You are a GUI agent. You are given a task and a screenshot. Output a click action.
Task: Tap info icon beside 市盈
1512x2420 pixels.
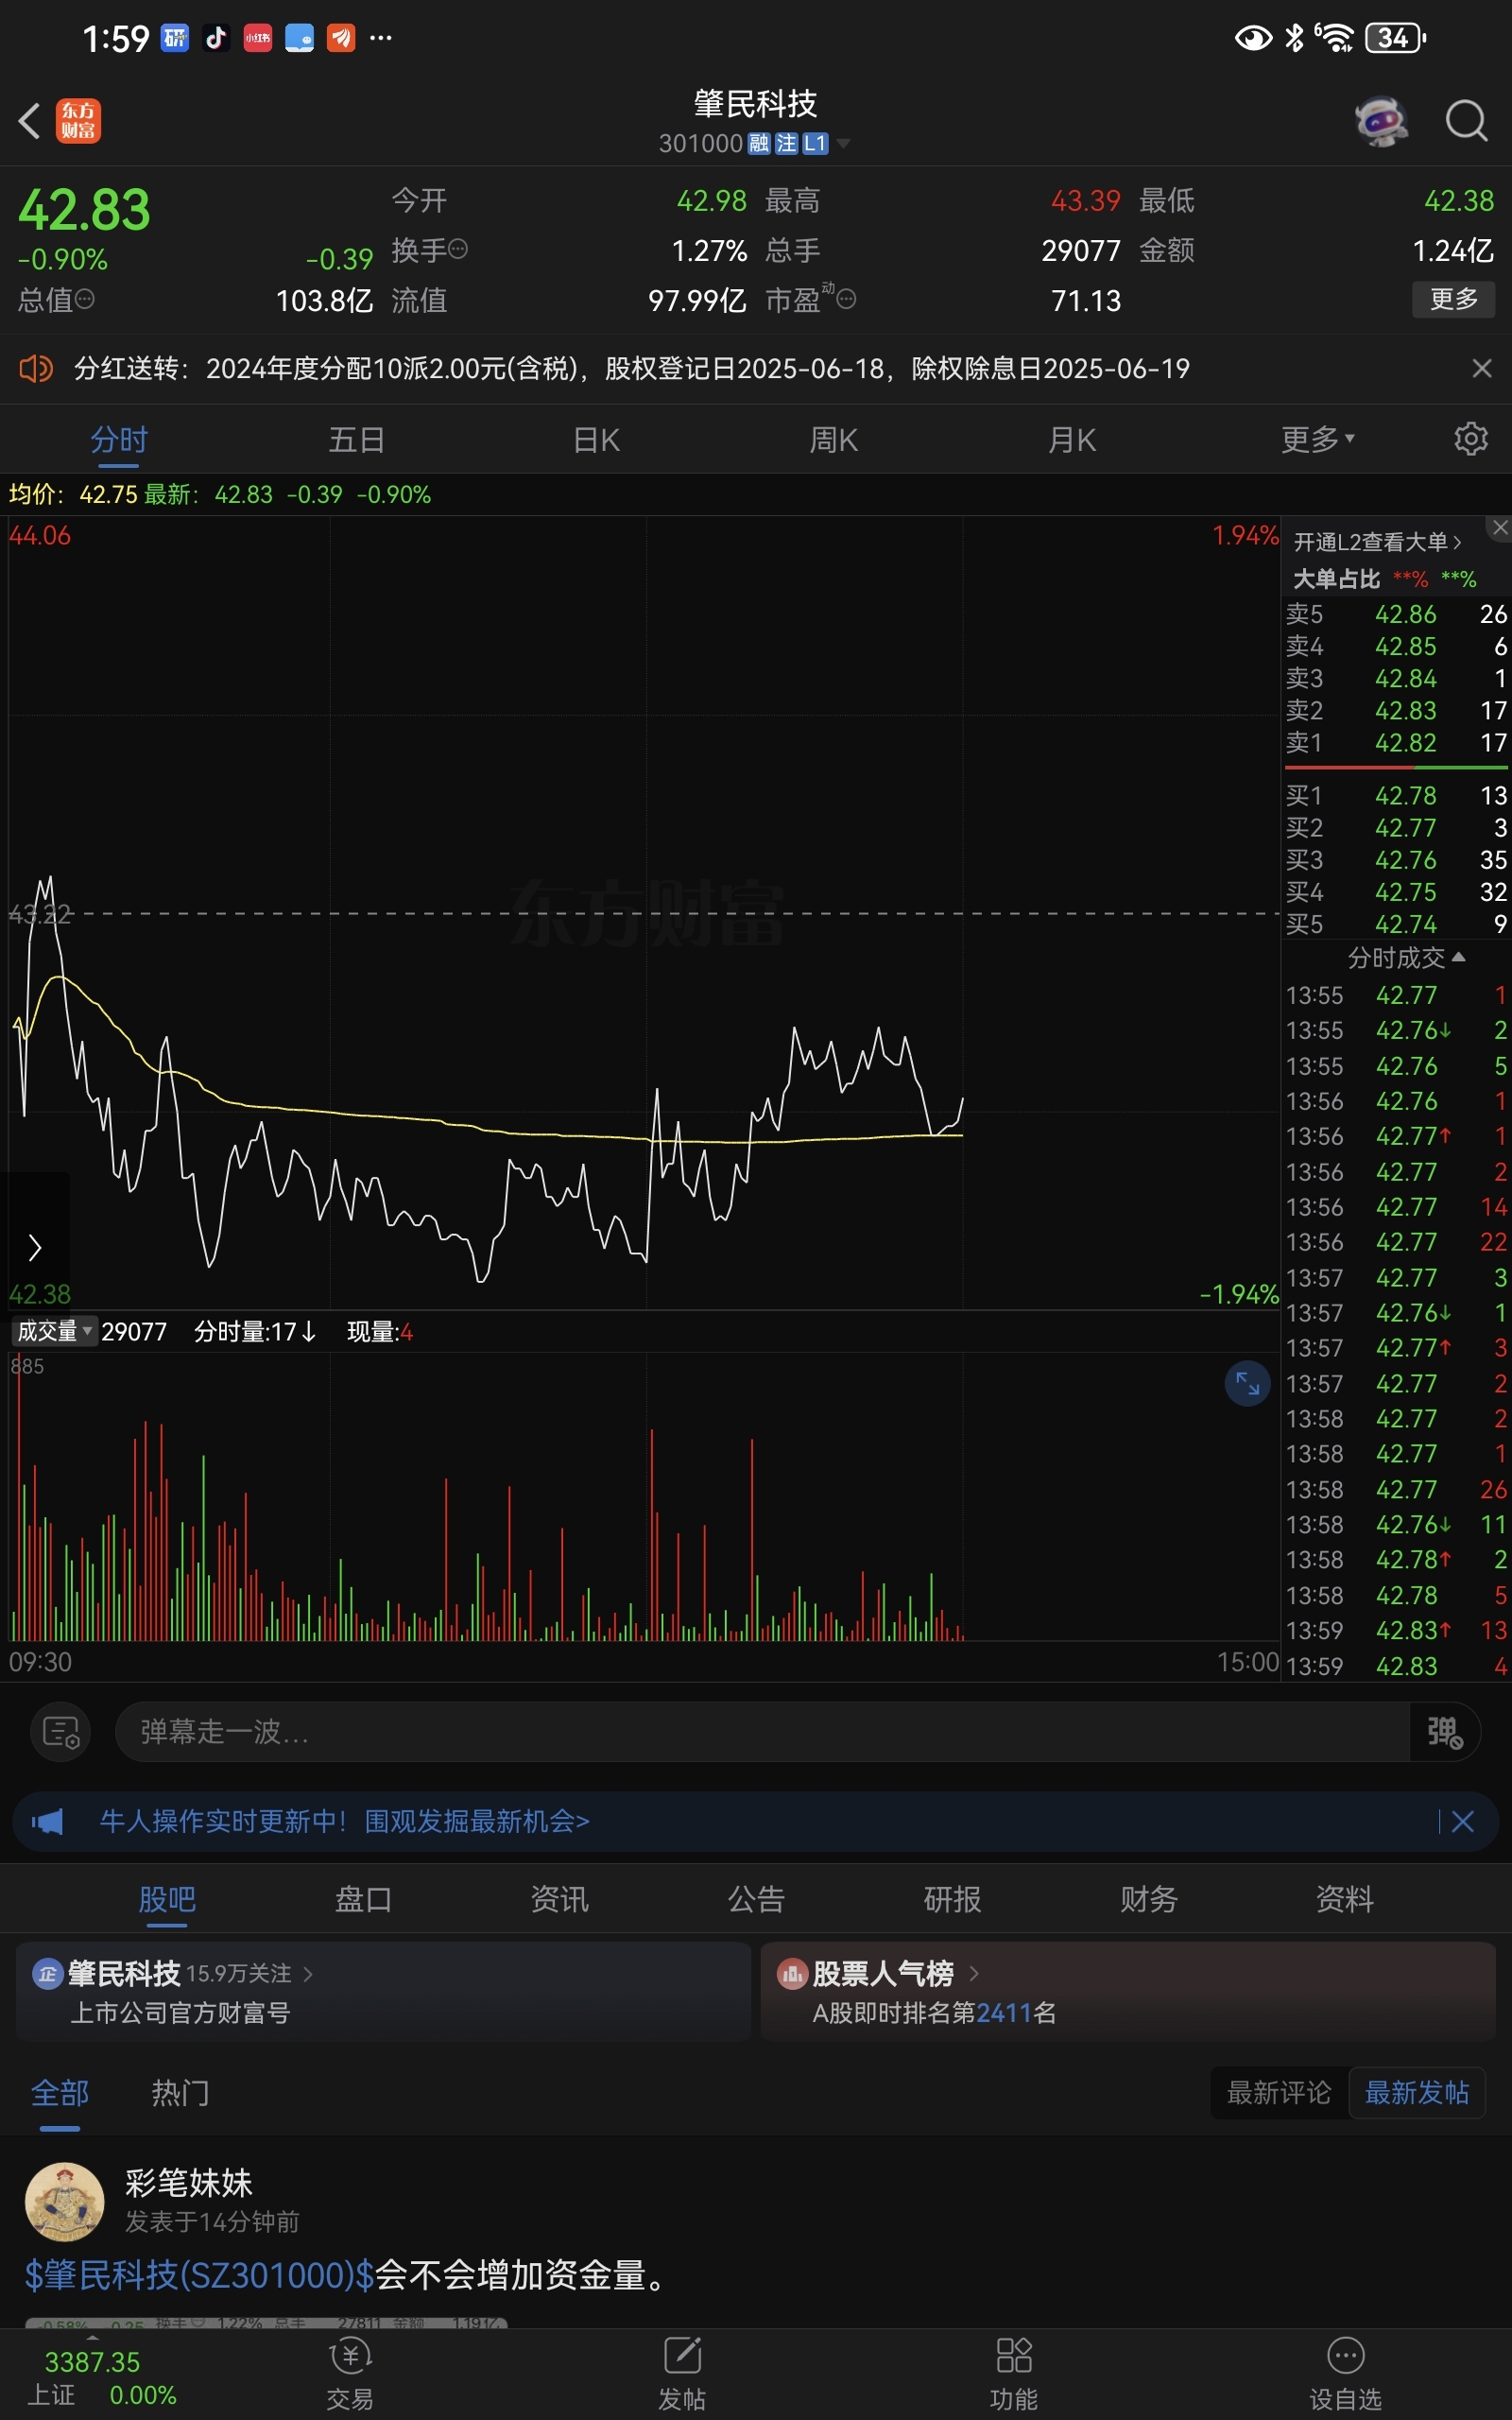(846, 299)
